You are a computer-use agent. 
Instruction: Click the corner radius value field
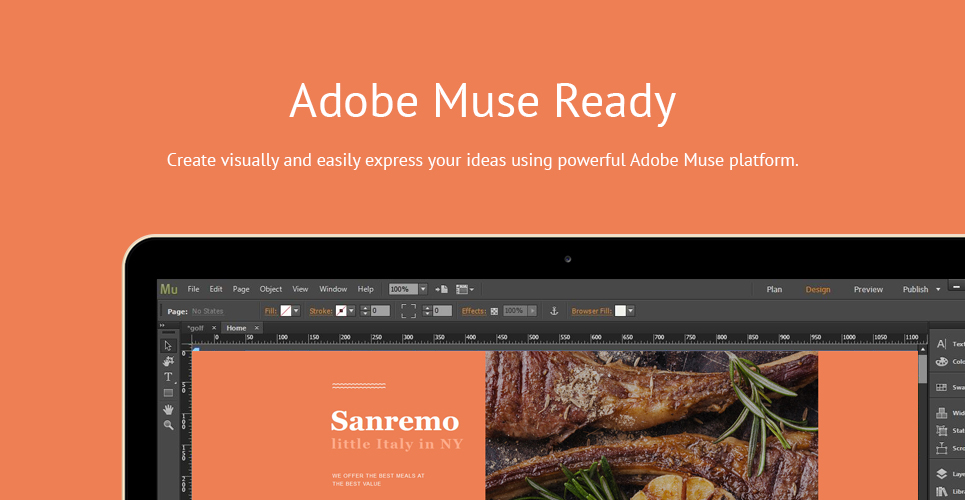[x=442, y=311]
